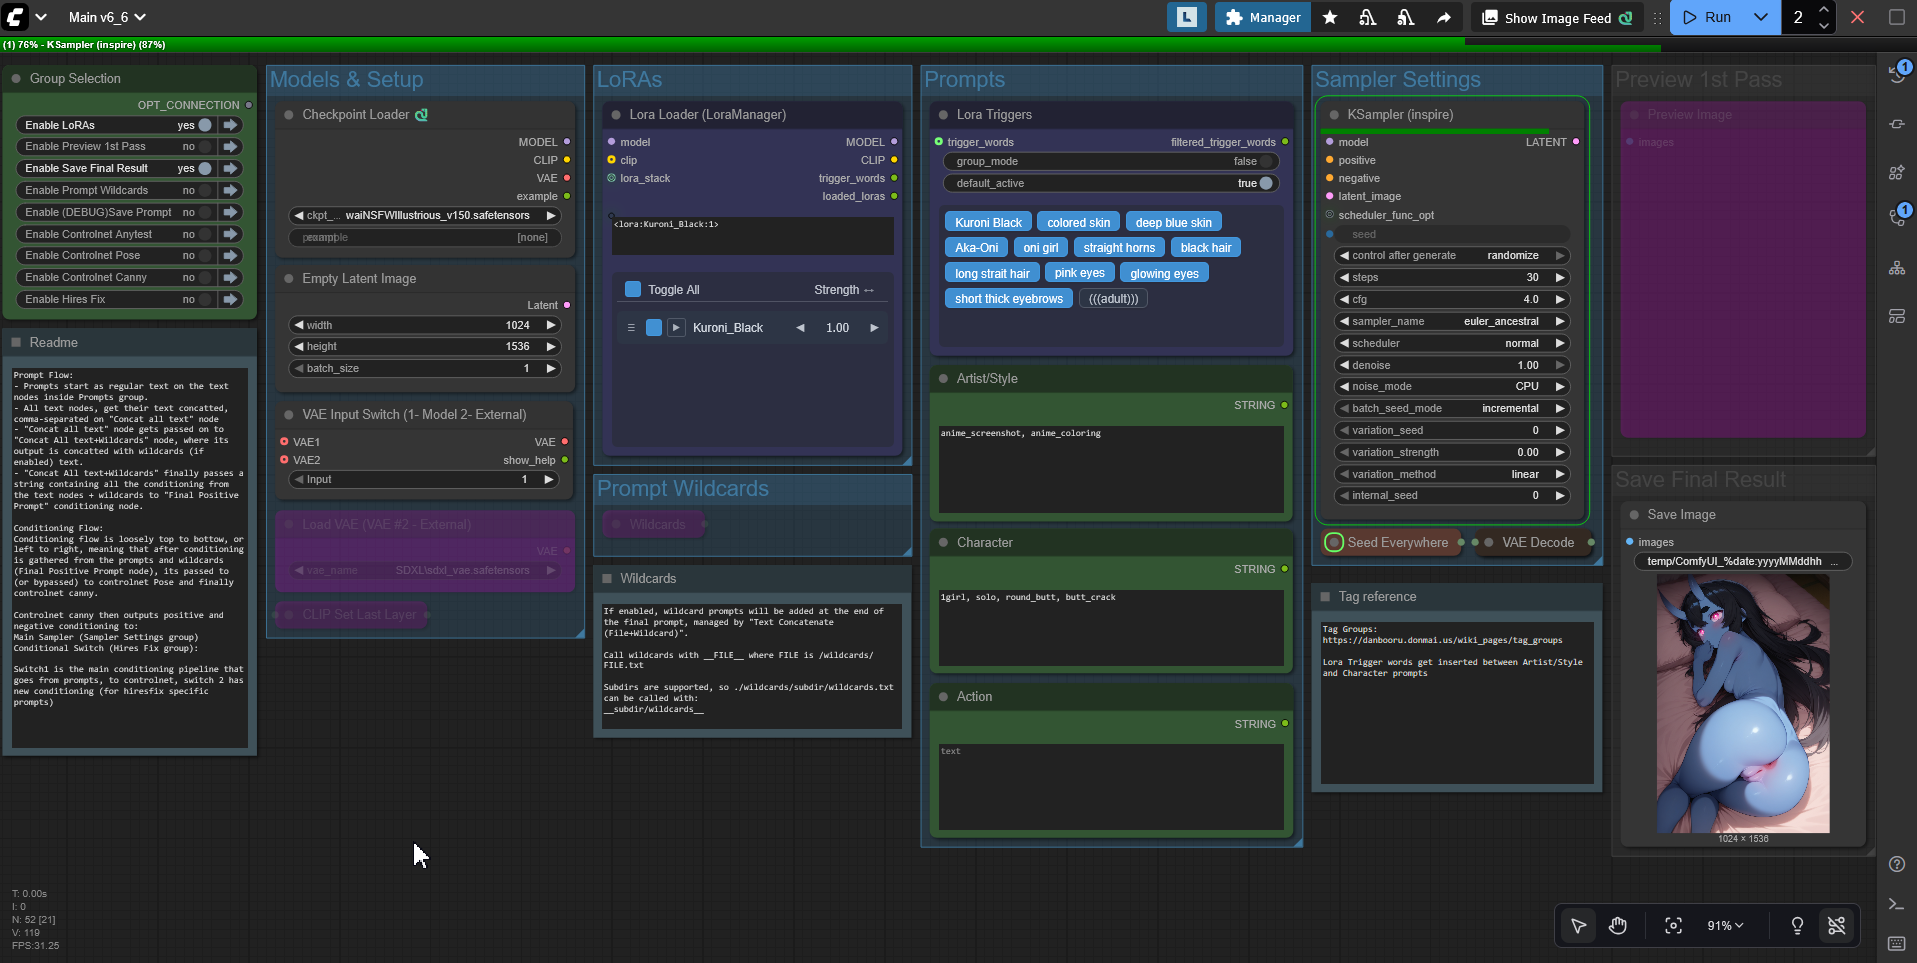This screenshot has height=963, width=1917.
Task: Open the Manager panel
Action: pyautogui.click(x=1263, y=17)
